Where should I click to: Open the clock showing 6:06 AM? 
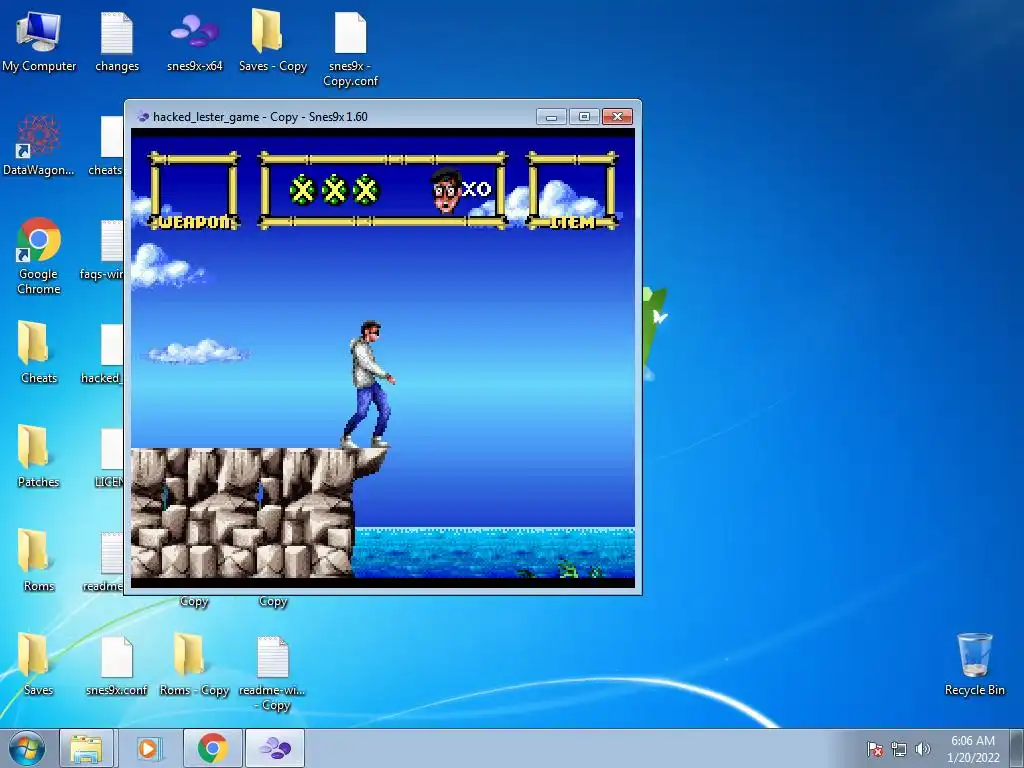tap(973, 748)
